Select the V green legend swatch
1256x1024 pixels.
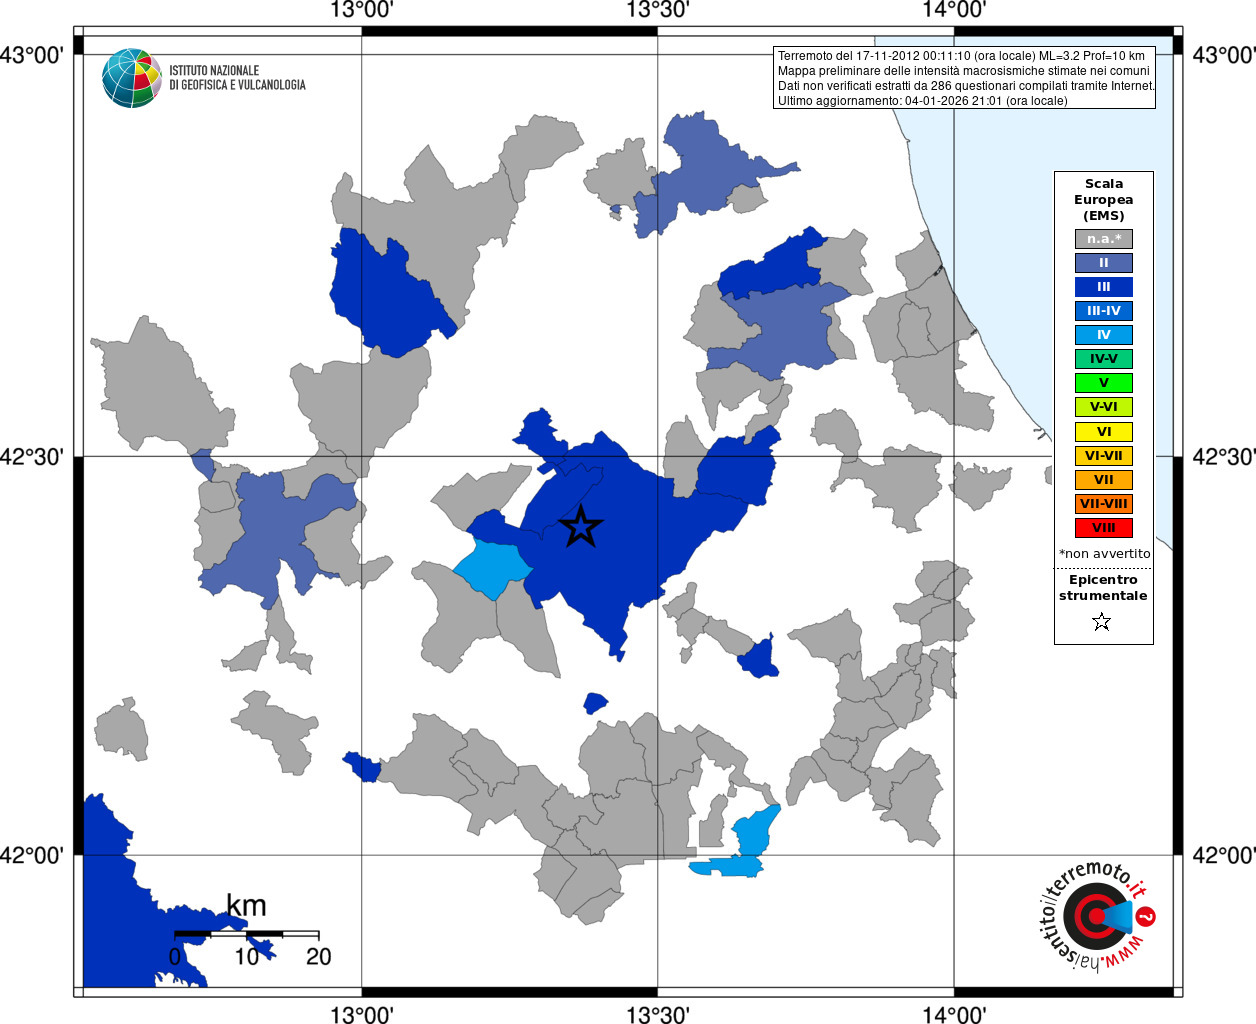click(x=1104, y=383)
